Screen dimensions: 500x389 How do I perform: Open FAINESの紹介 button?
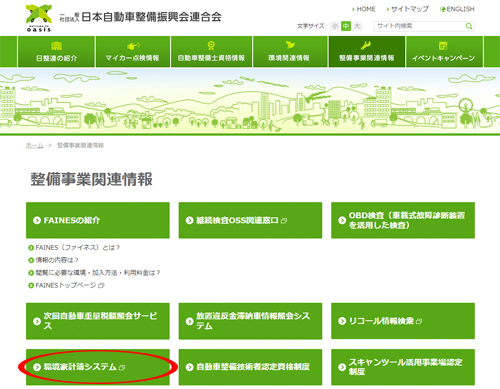tap(98, 220)
